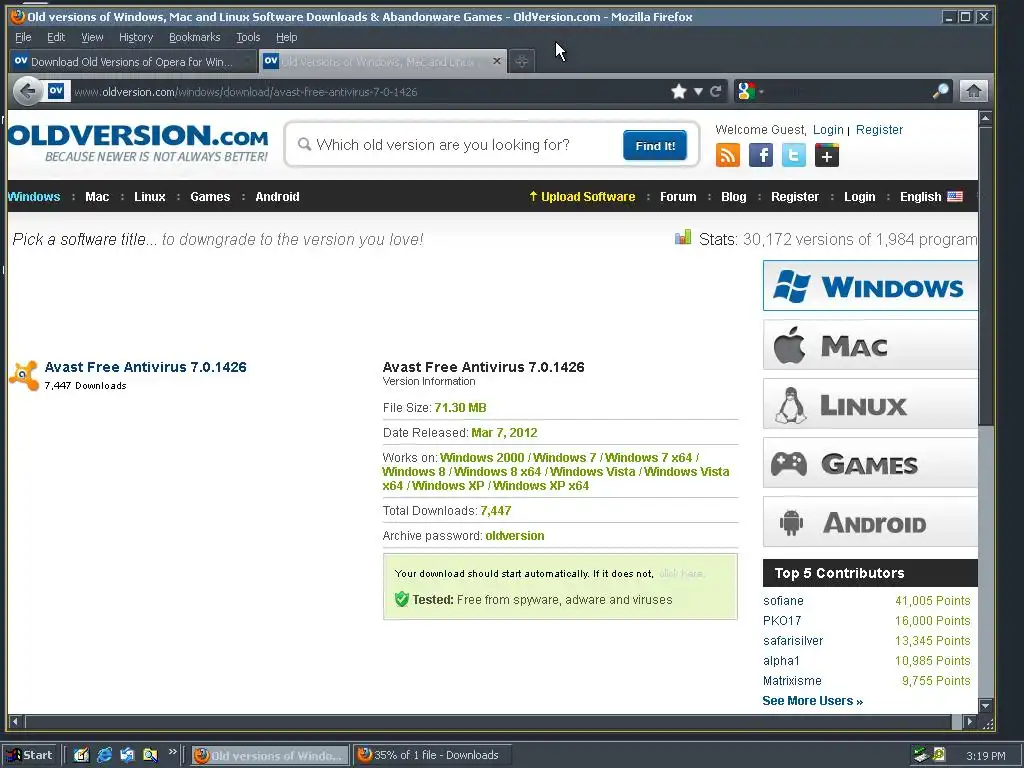
Task: Open the Google search engine selector
Action: 749,91
